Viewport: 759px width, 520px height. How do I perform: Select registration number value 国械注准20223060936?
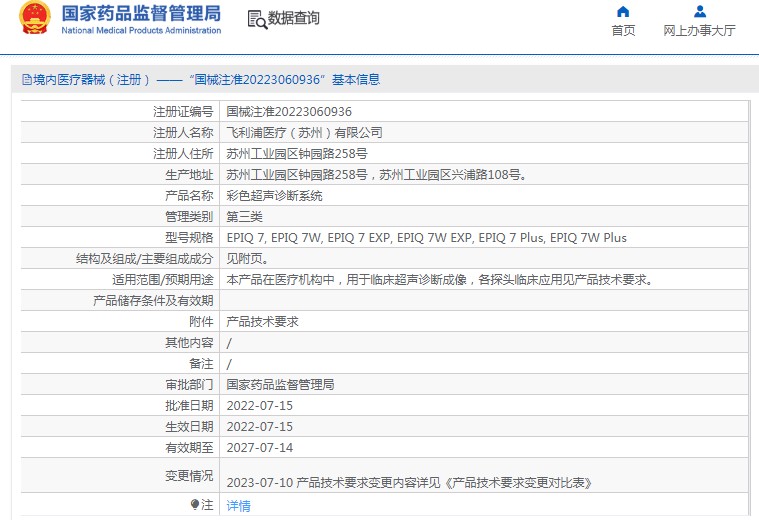tap(289, 112)
